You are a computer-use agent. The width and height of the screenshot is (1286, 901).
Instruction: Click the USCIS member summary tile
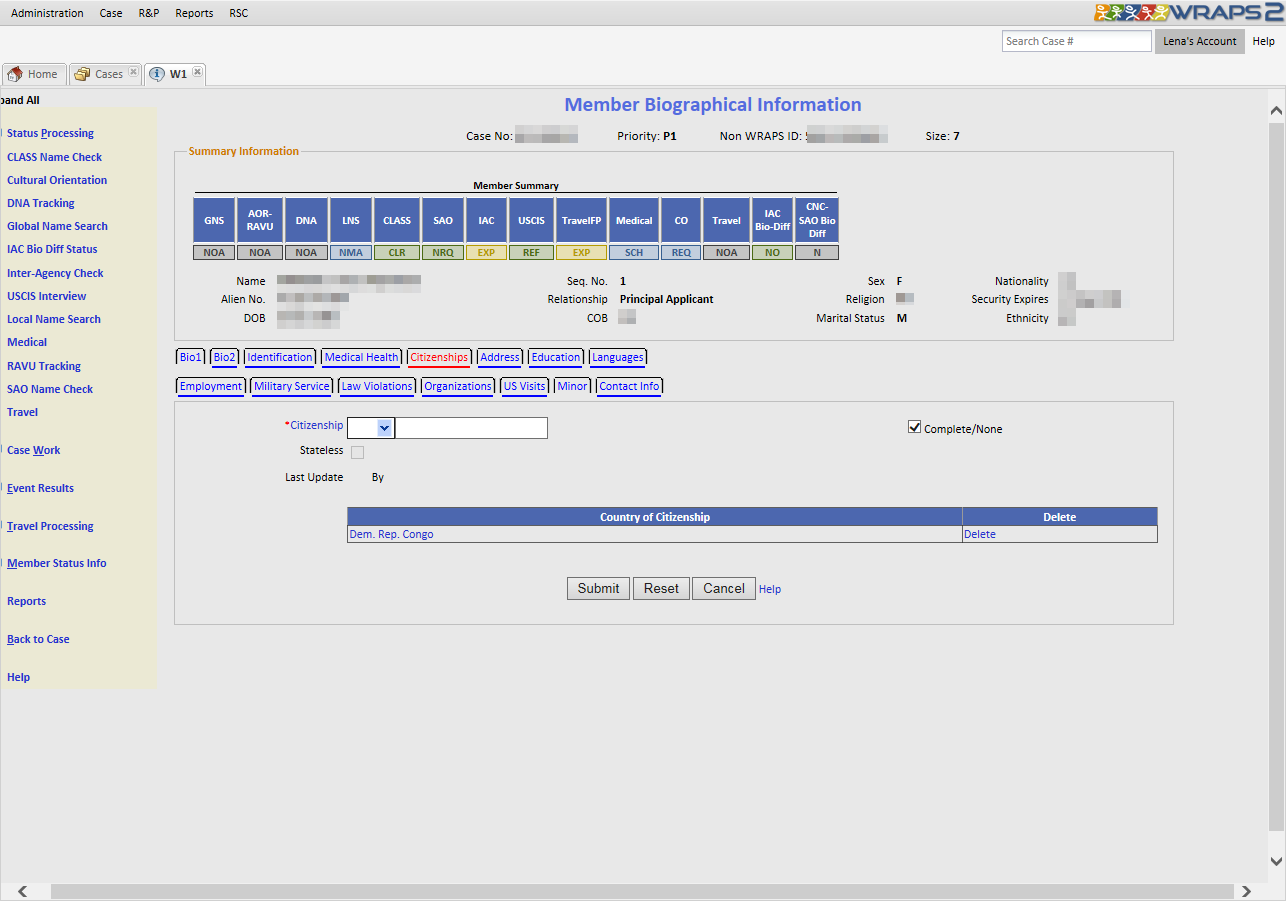coord(531,220)
